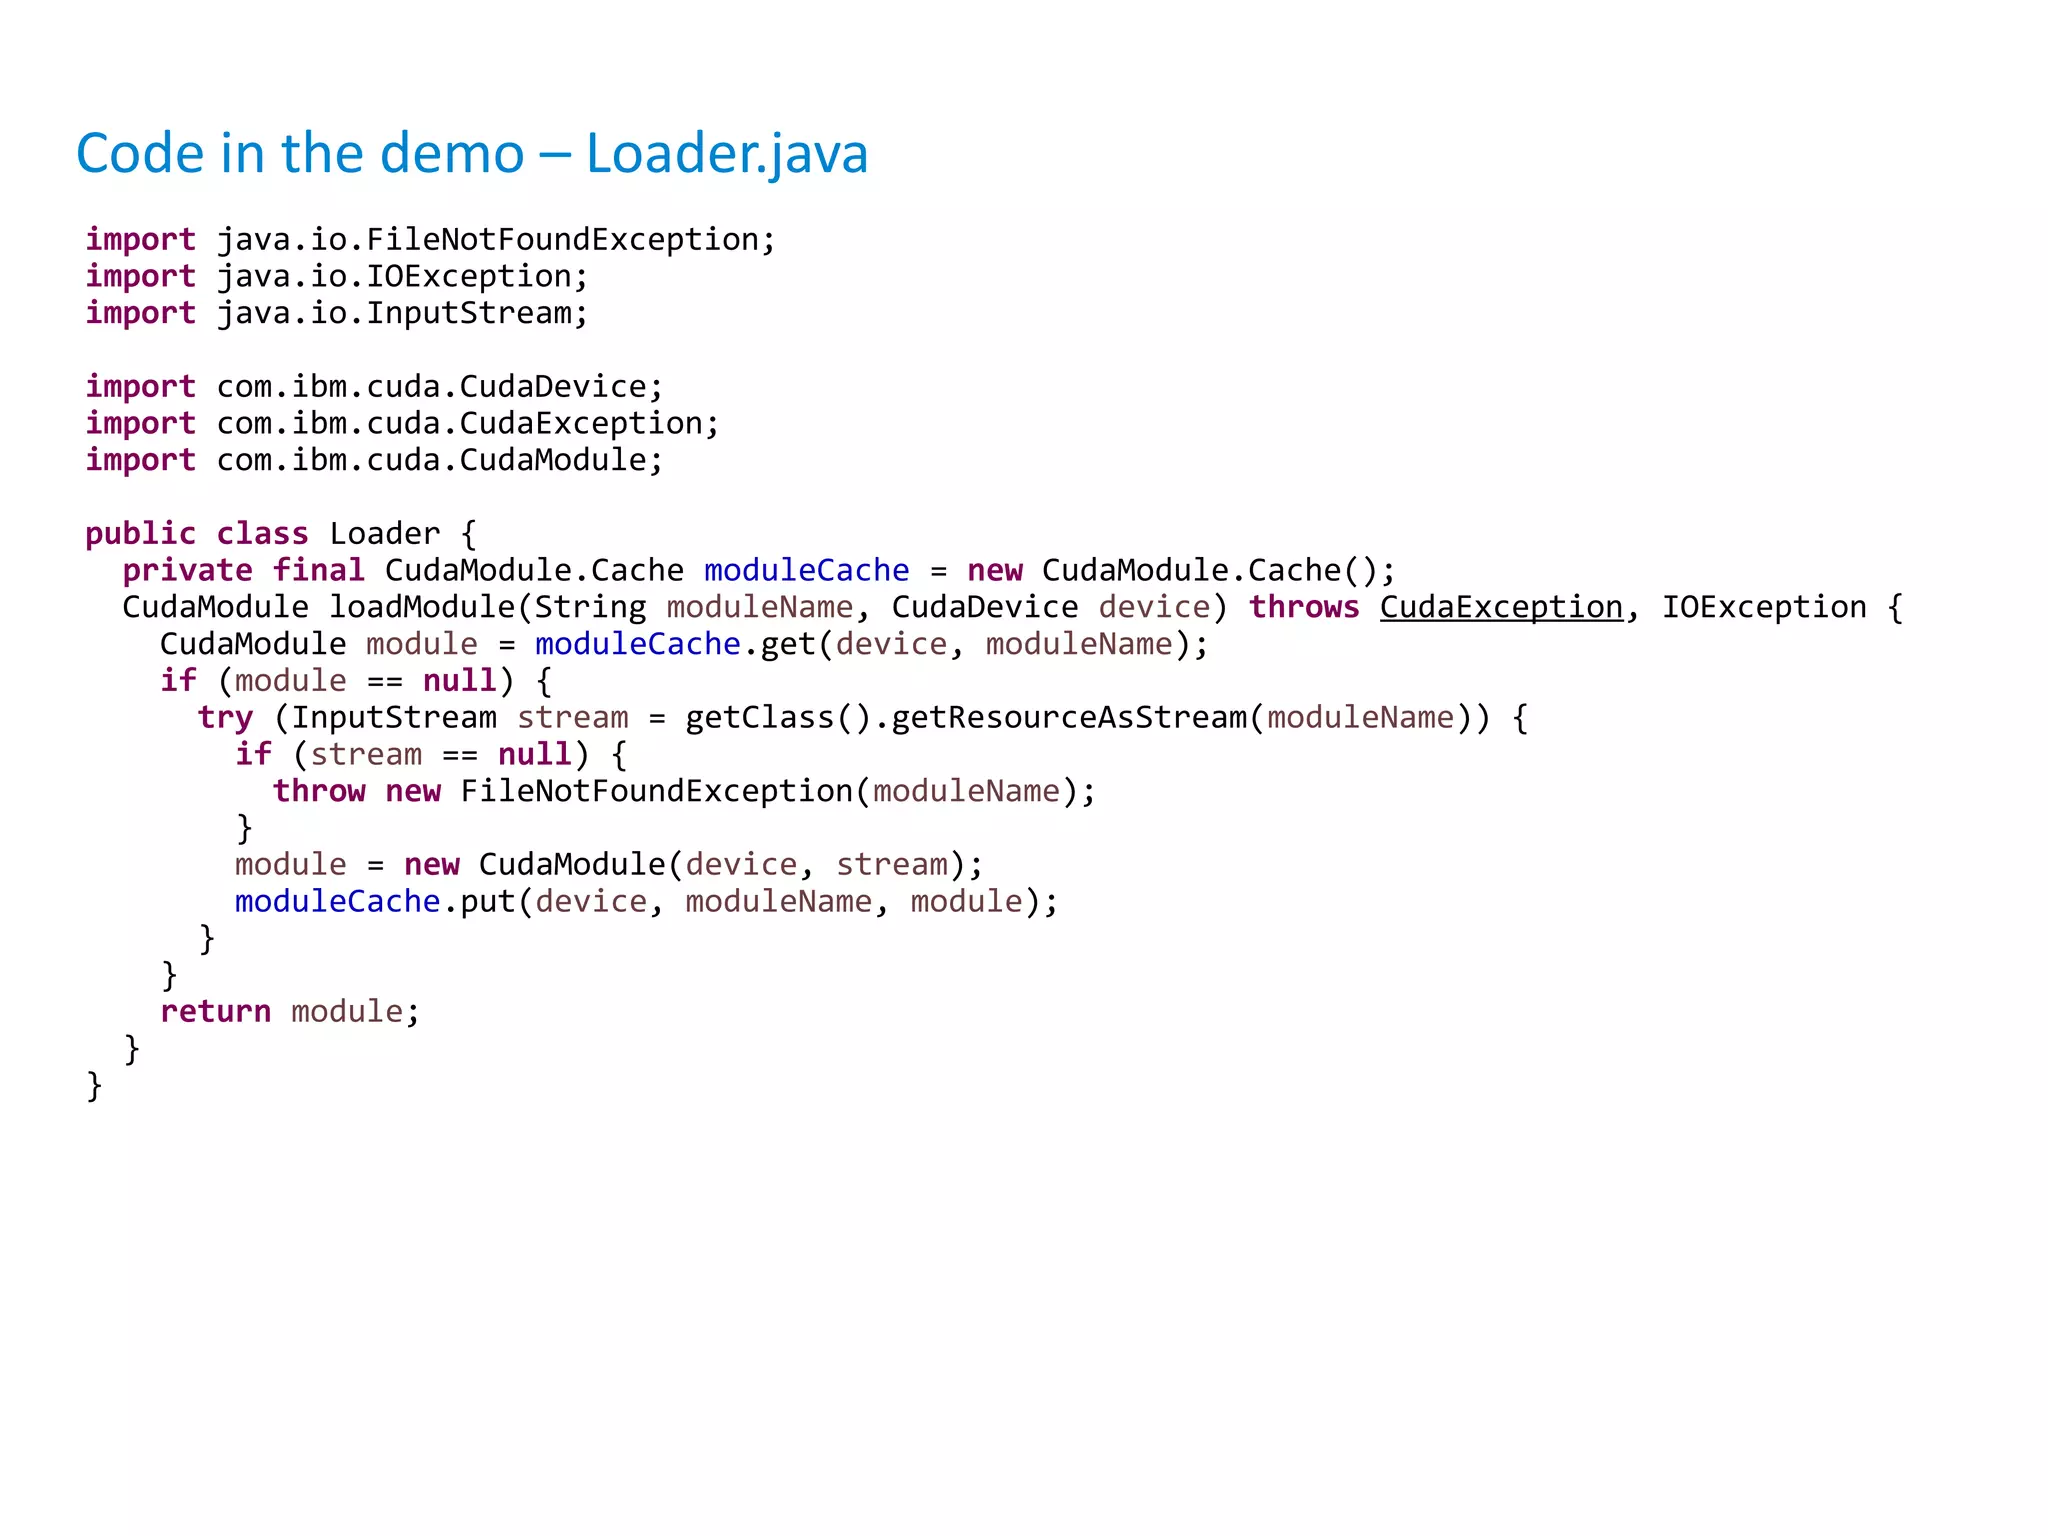Click the 'return module;' statement
This screenshot has width=2048, height=1536.
pos(290,1012)
